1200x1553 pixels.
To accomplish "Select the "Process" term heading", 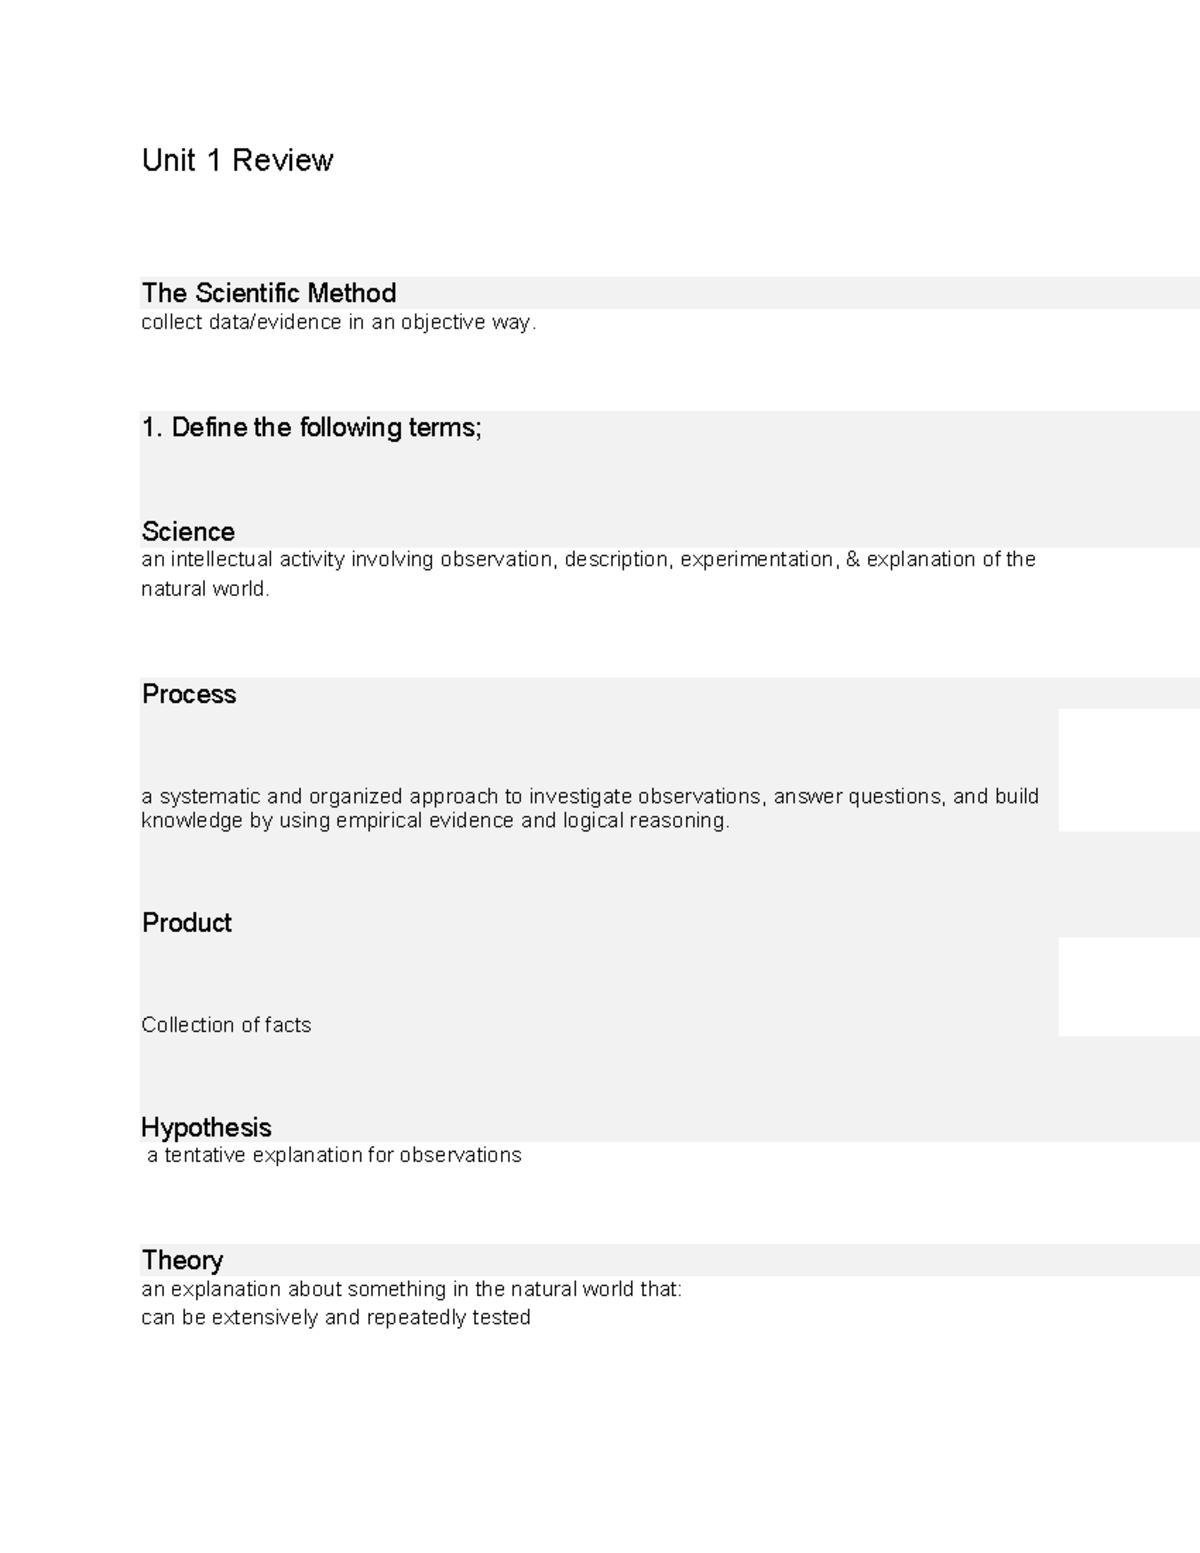I will [189, 694].
